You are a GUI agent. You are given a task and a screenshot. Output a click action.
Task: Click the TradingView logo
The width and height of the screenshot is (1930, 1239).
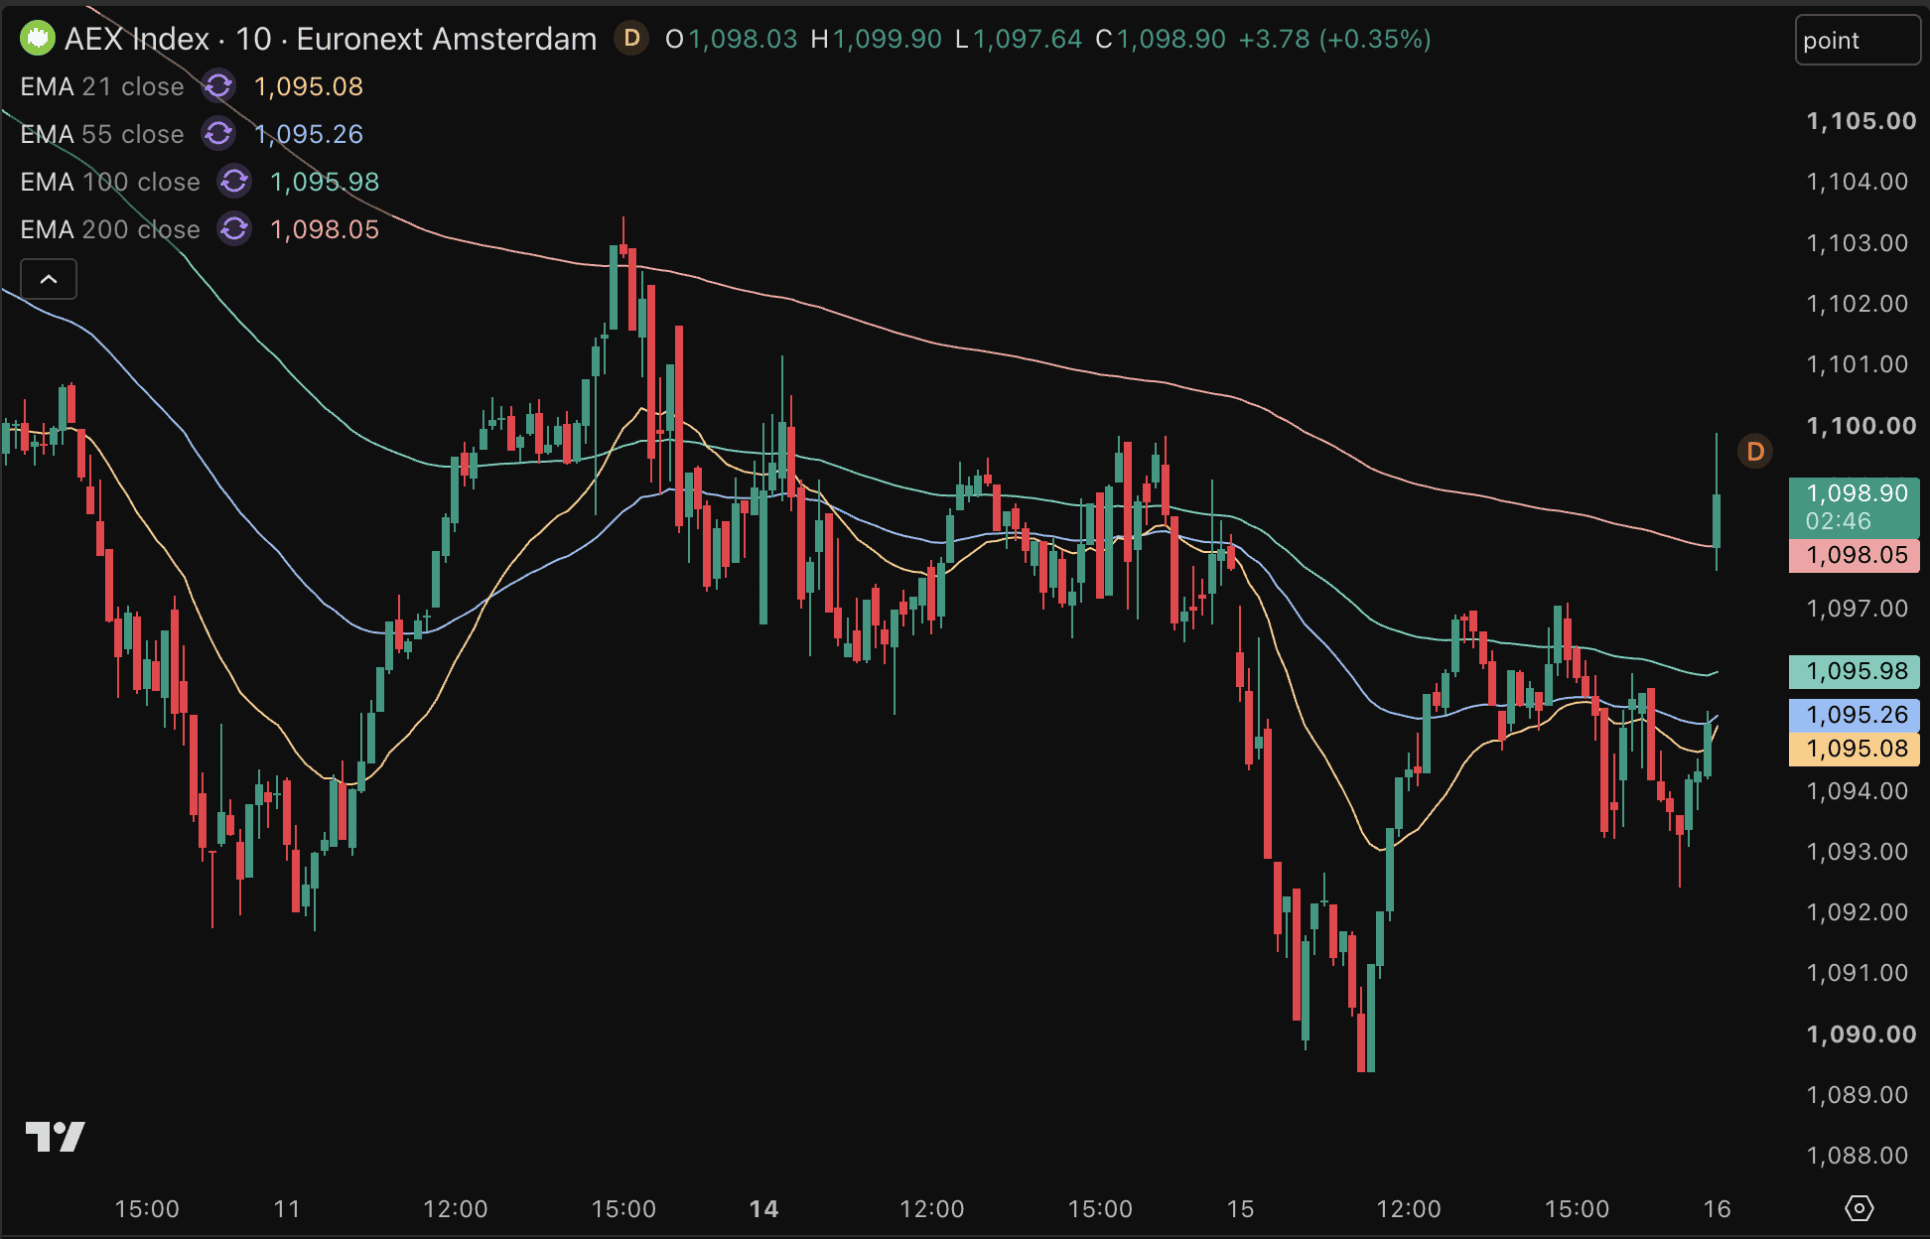click(x=55, y=1137)
